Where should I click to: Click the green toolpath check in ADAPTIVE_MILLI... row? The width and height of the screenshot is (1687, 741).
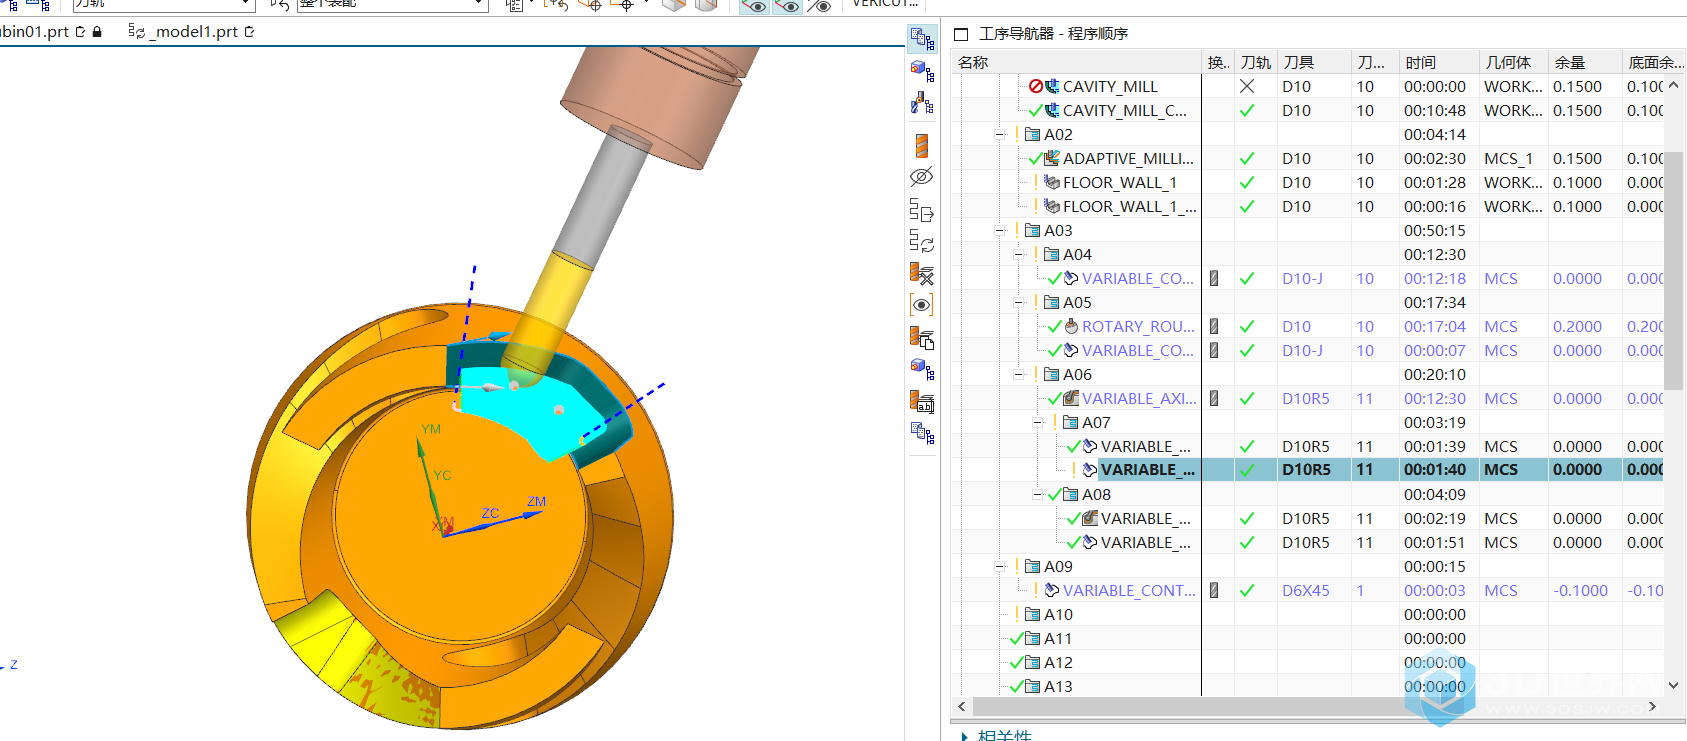1247,158
